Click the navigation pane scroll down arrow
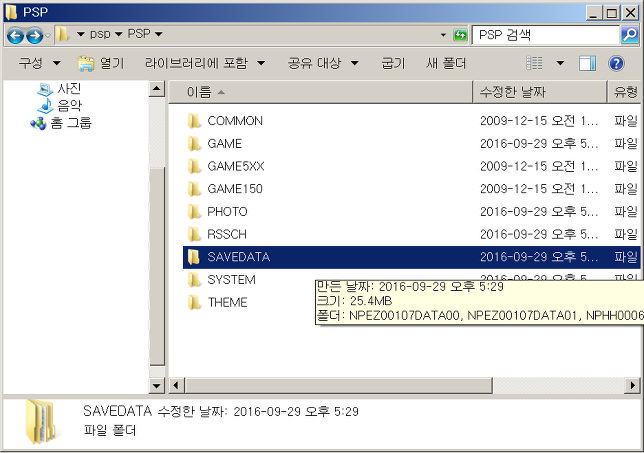 156,385
